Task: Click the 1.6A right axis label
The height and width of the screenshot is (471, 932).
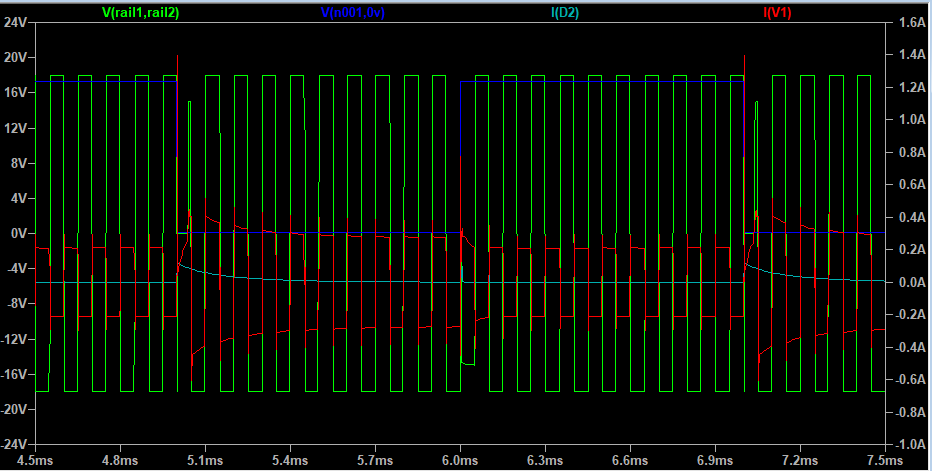Action: point(912,23)
